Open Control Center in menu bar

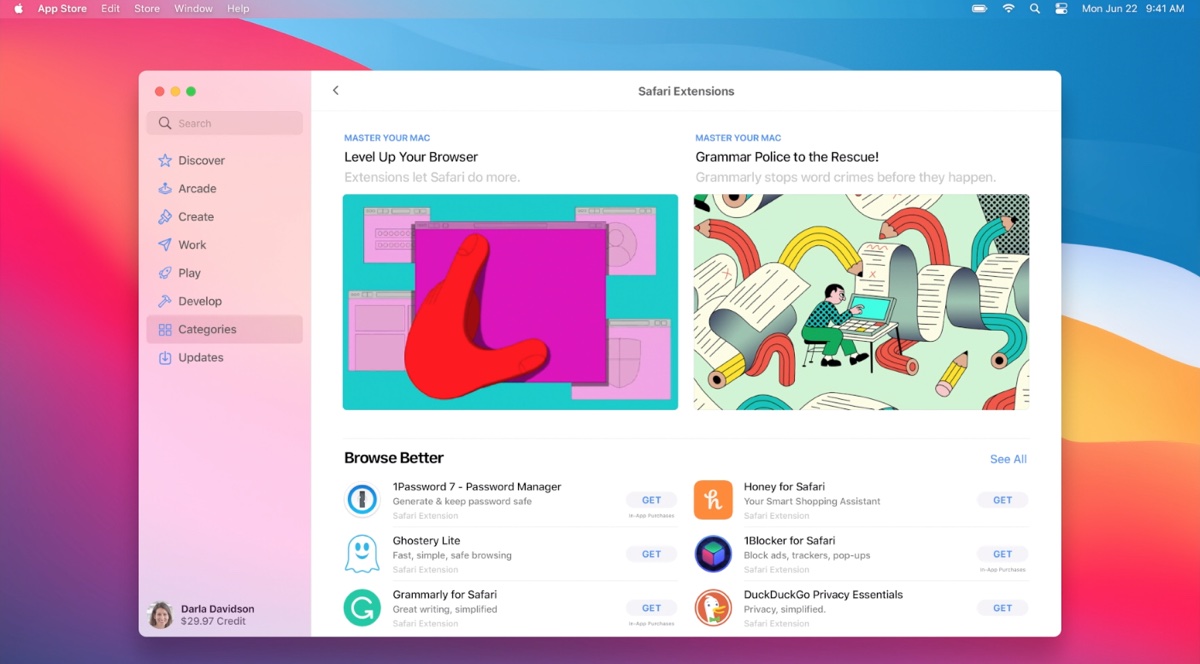pyautogui.click(x=1061, y=8)
